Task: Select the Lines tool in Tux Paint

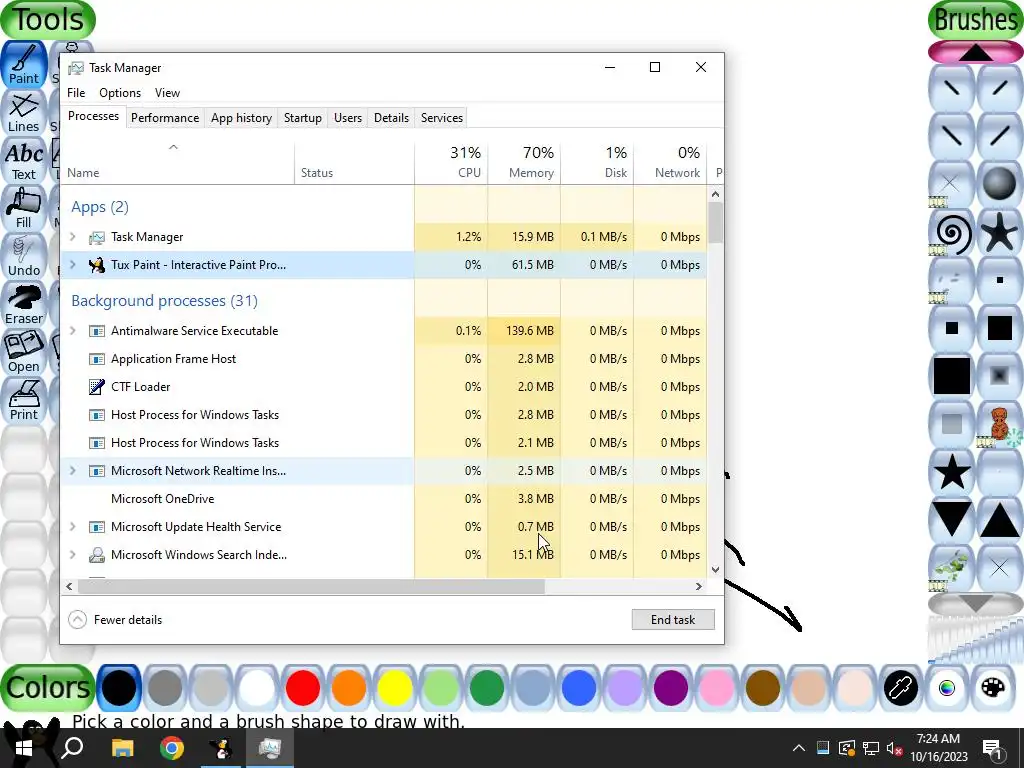Action: [24, 112]
